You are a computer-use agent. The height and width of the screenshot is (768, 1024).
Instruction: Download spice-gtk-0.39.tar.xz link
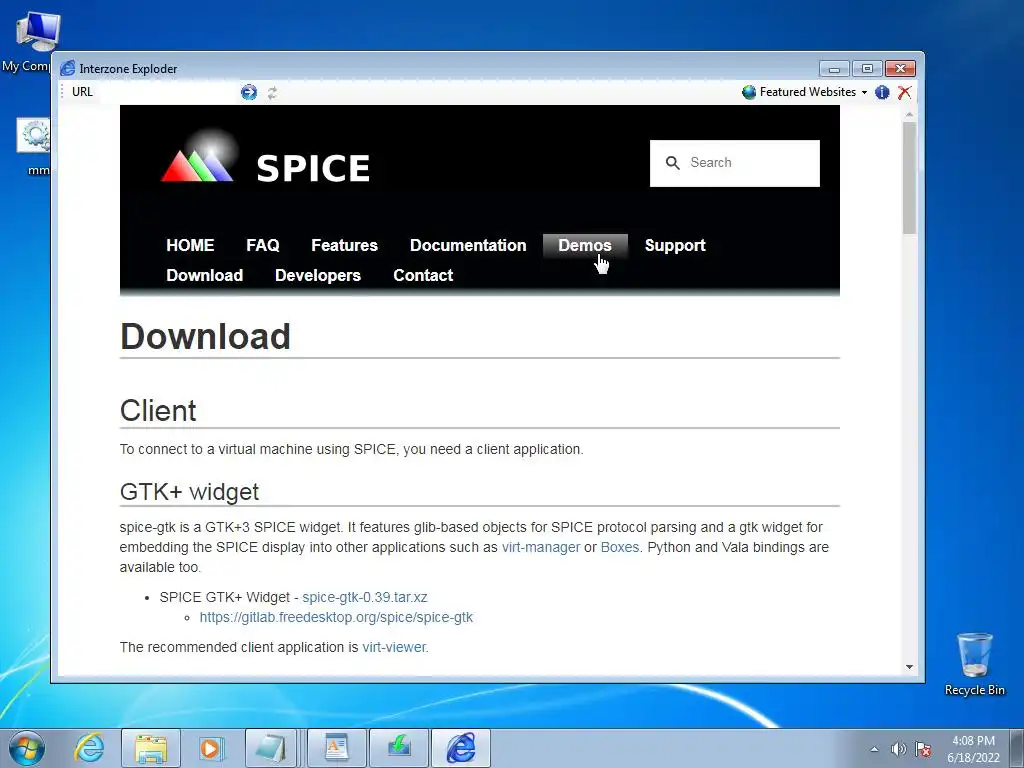point(364,598)
